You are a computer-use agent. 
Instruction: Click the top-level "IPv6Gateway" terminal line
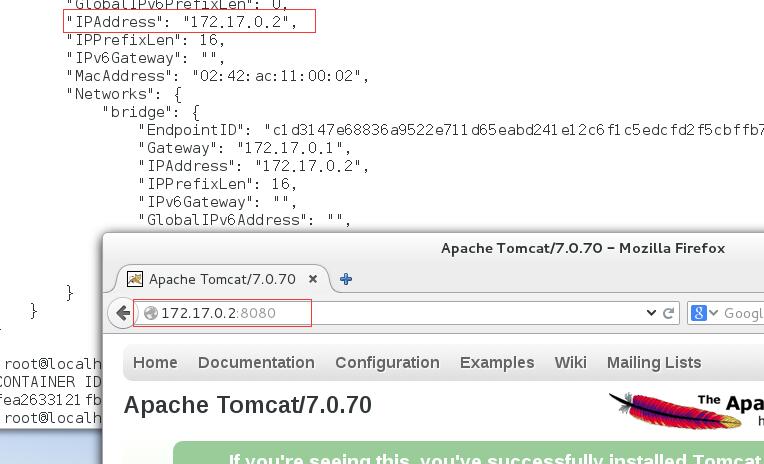point(145,58)
